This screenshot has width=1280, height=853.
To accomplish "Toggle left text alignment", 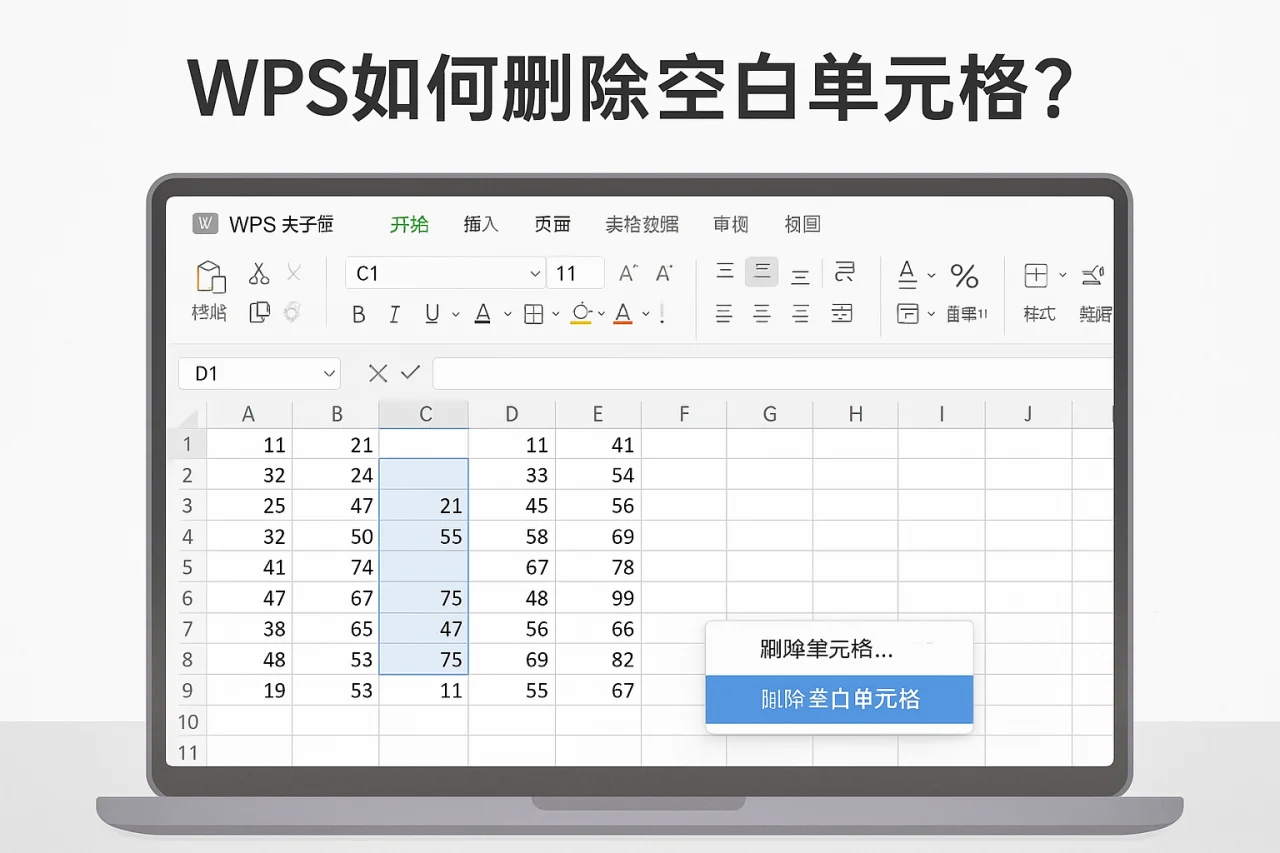I will (725, 313).
